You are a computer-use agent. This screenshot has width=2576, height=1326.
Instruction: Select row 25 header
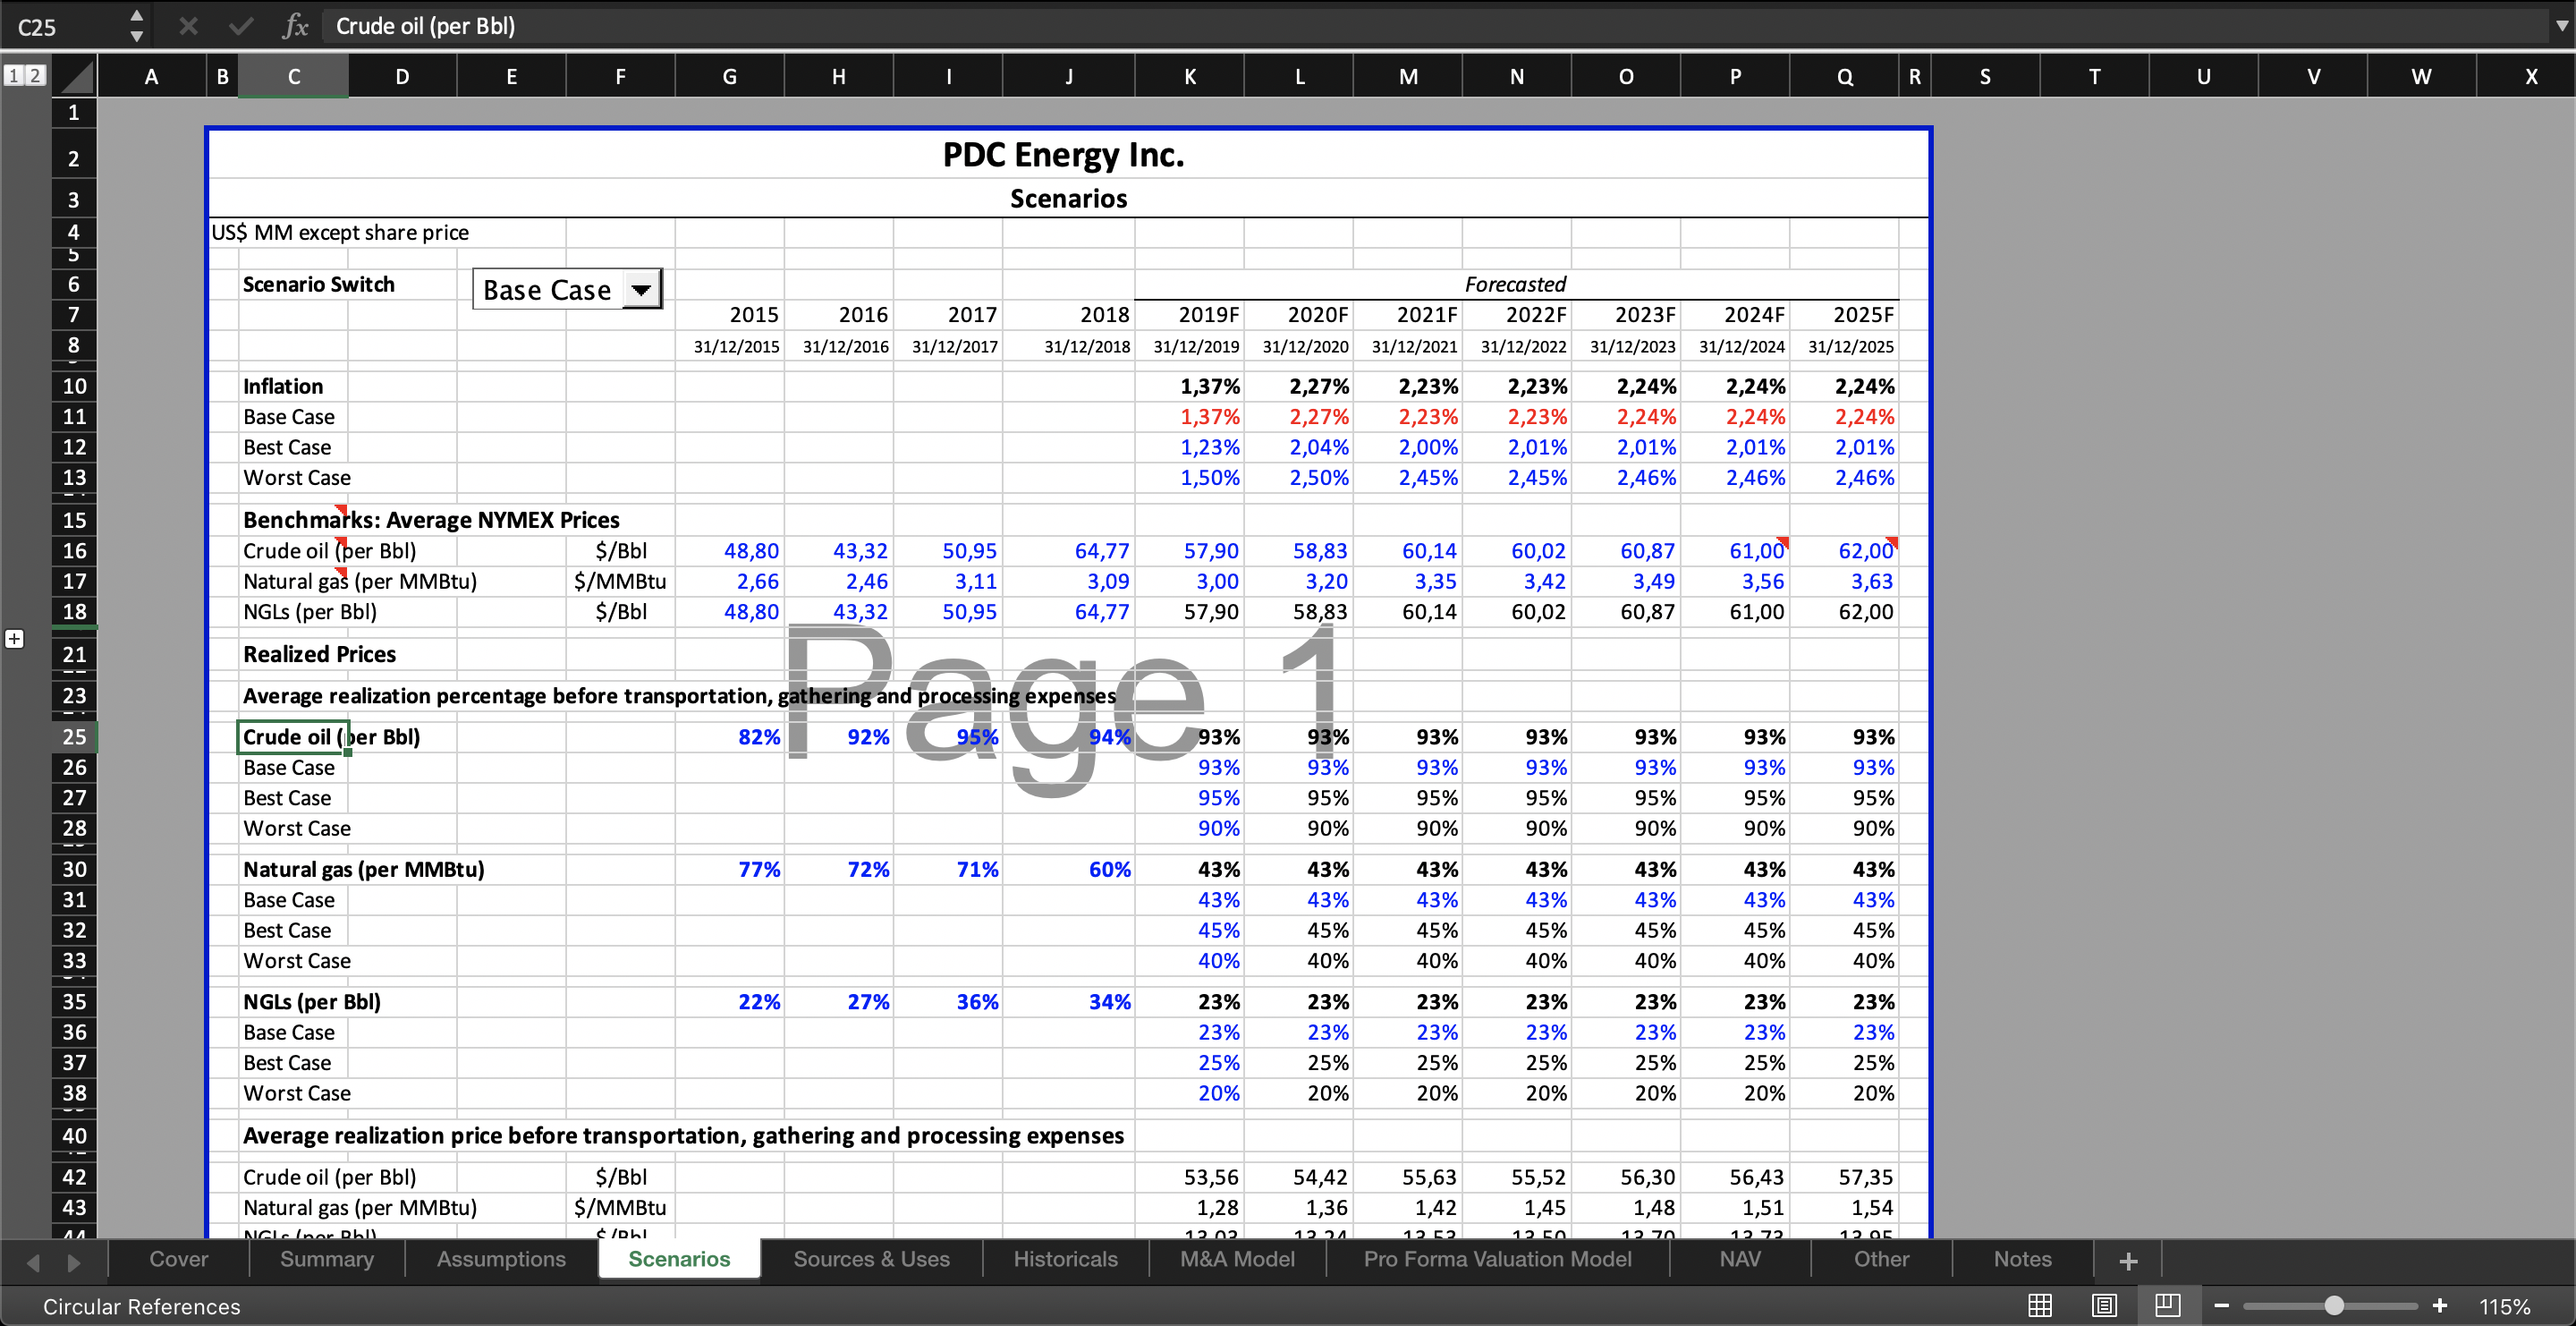74,737
